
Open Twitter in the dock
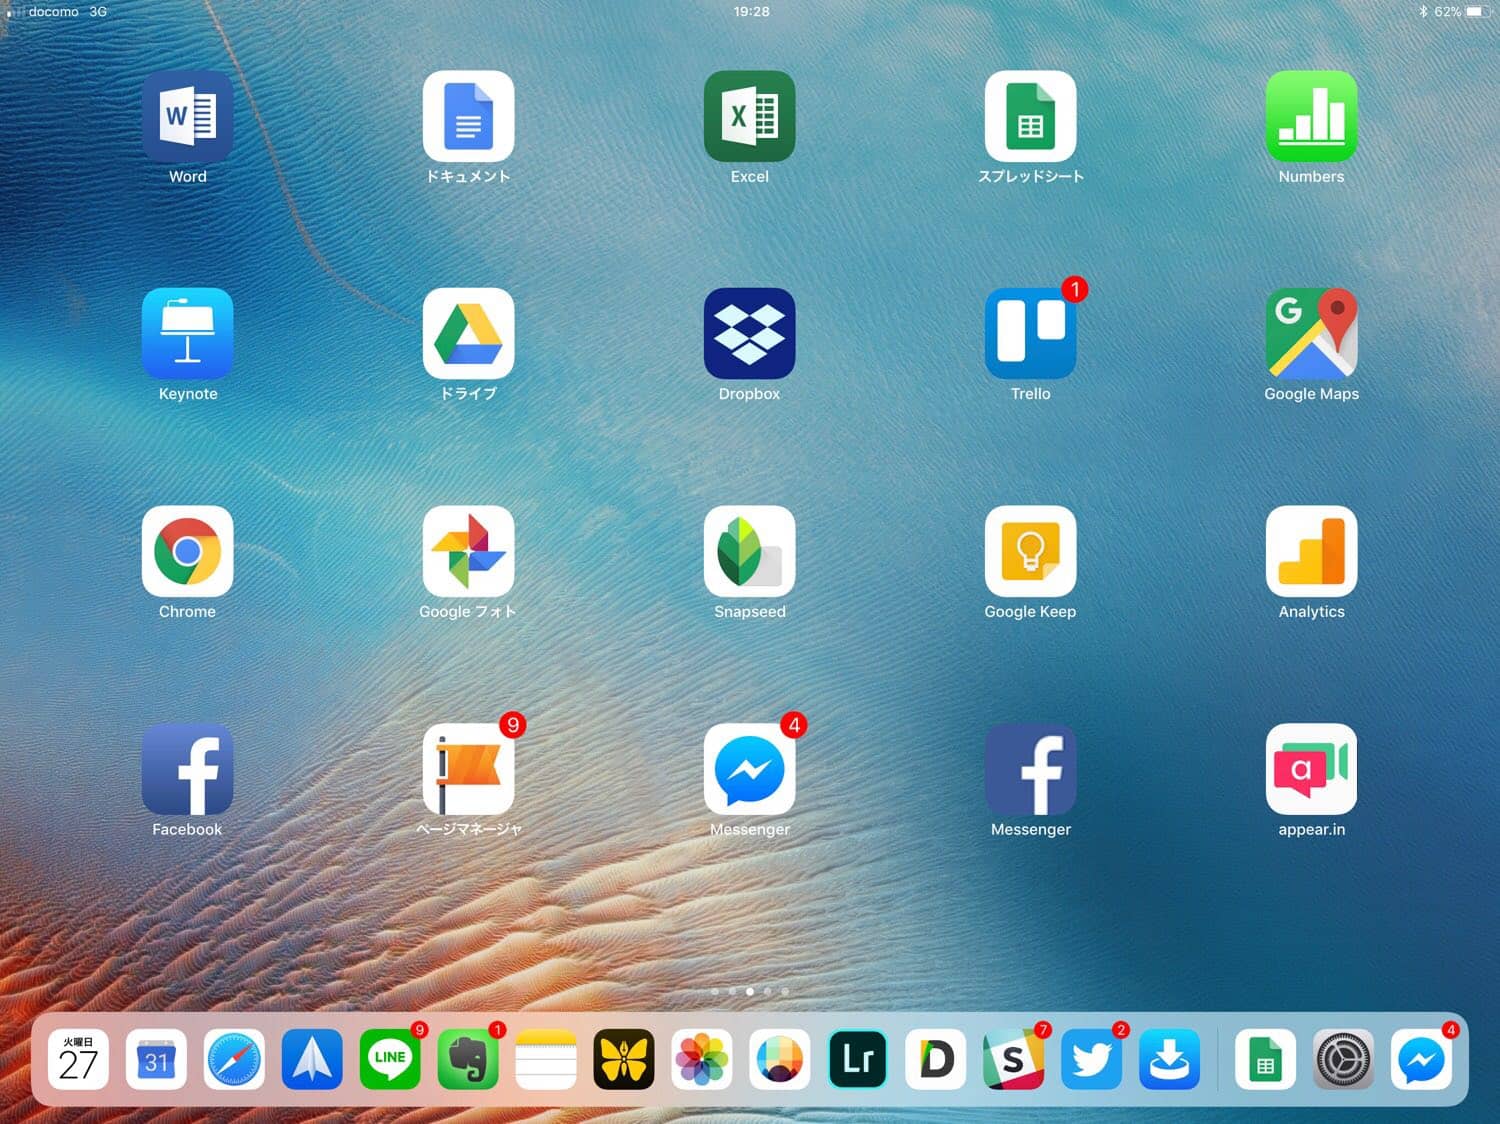(1091, 1059)
